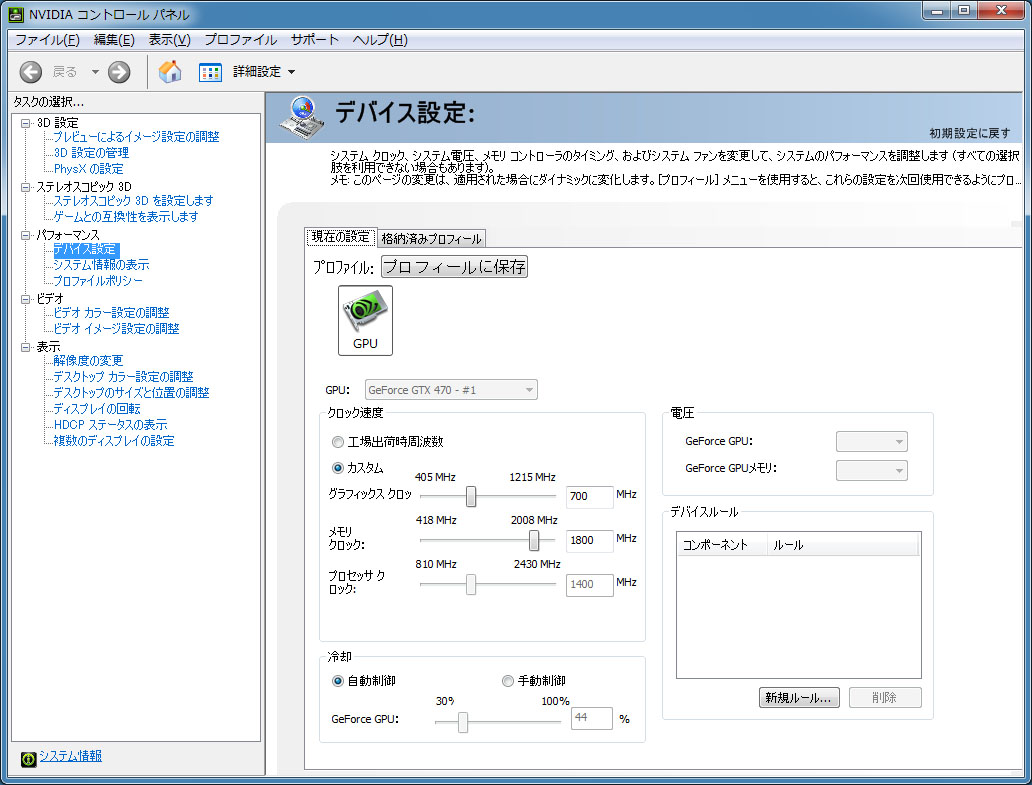The height and width of the screenshot is (785, 1032).
Task: Select 自動制御 cooling radio button
Action: [338, 681]
